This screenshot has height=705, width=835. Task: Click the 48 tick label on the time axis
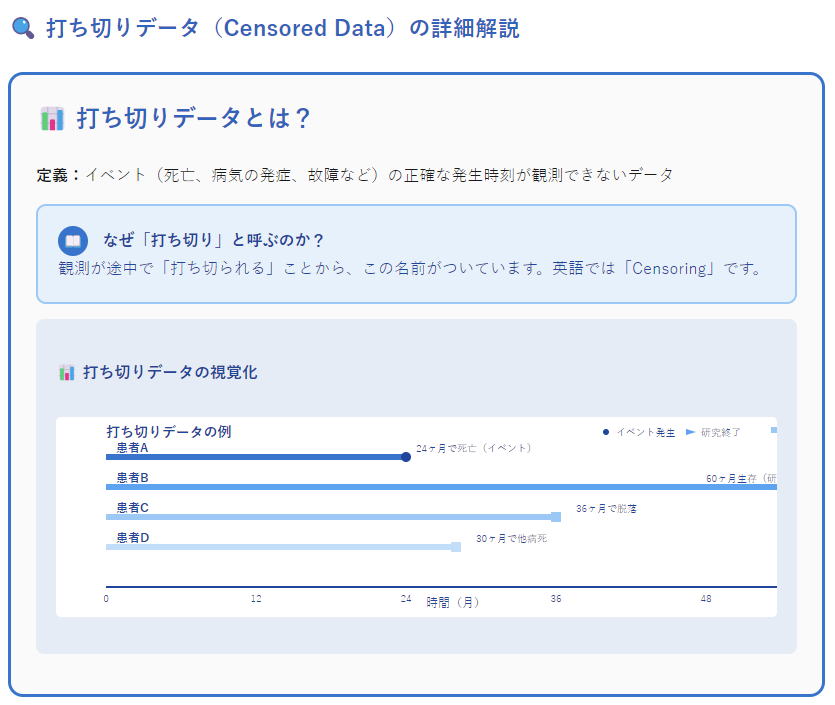pos(706,598)
